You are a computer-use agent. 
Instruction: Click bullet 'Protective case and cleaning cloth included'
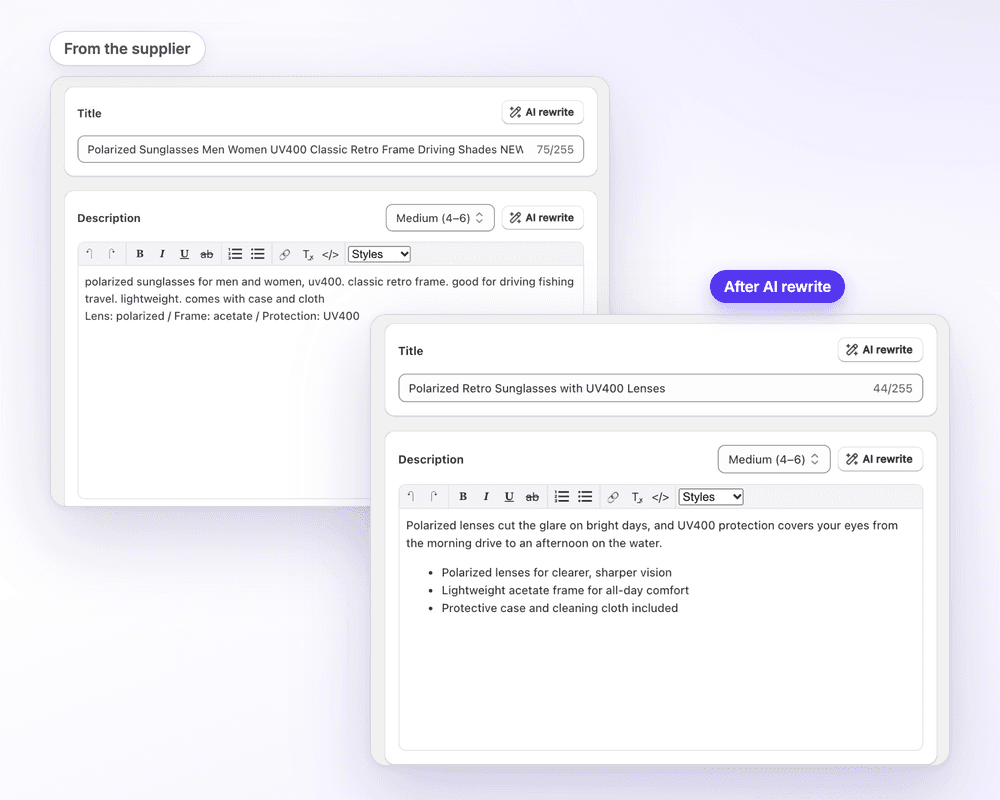559,608
